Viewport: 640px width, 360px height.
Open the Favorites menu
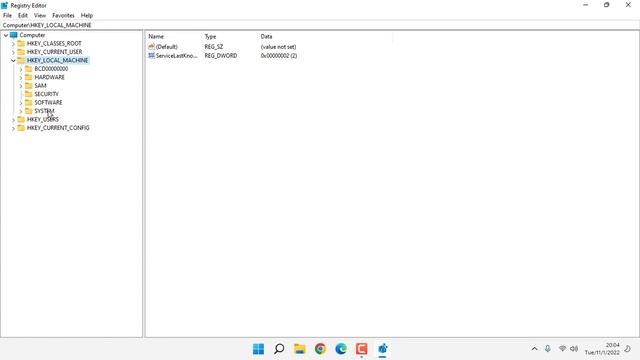(63, 16)
